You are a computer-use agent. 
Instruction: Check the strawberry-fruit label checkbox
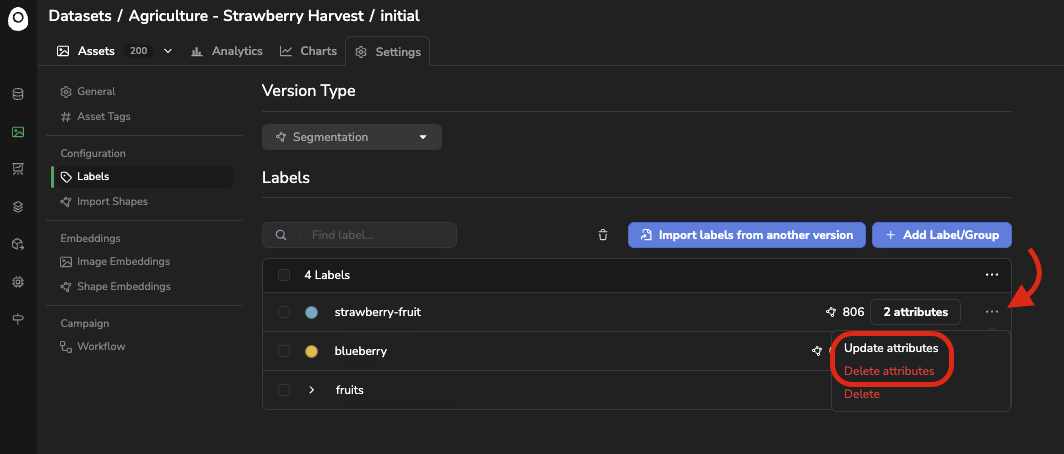click(x=284, y=312)
